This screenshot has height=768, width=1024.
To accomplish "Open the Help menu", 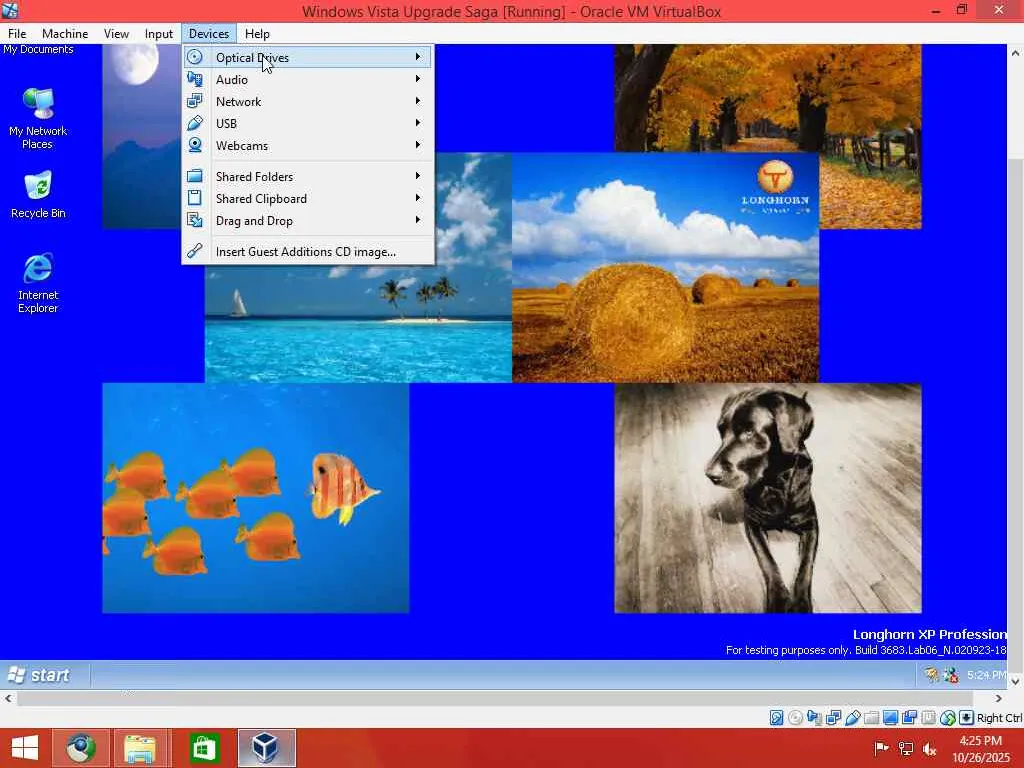I will point(257,33).
